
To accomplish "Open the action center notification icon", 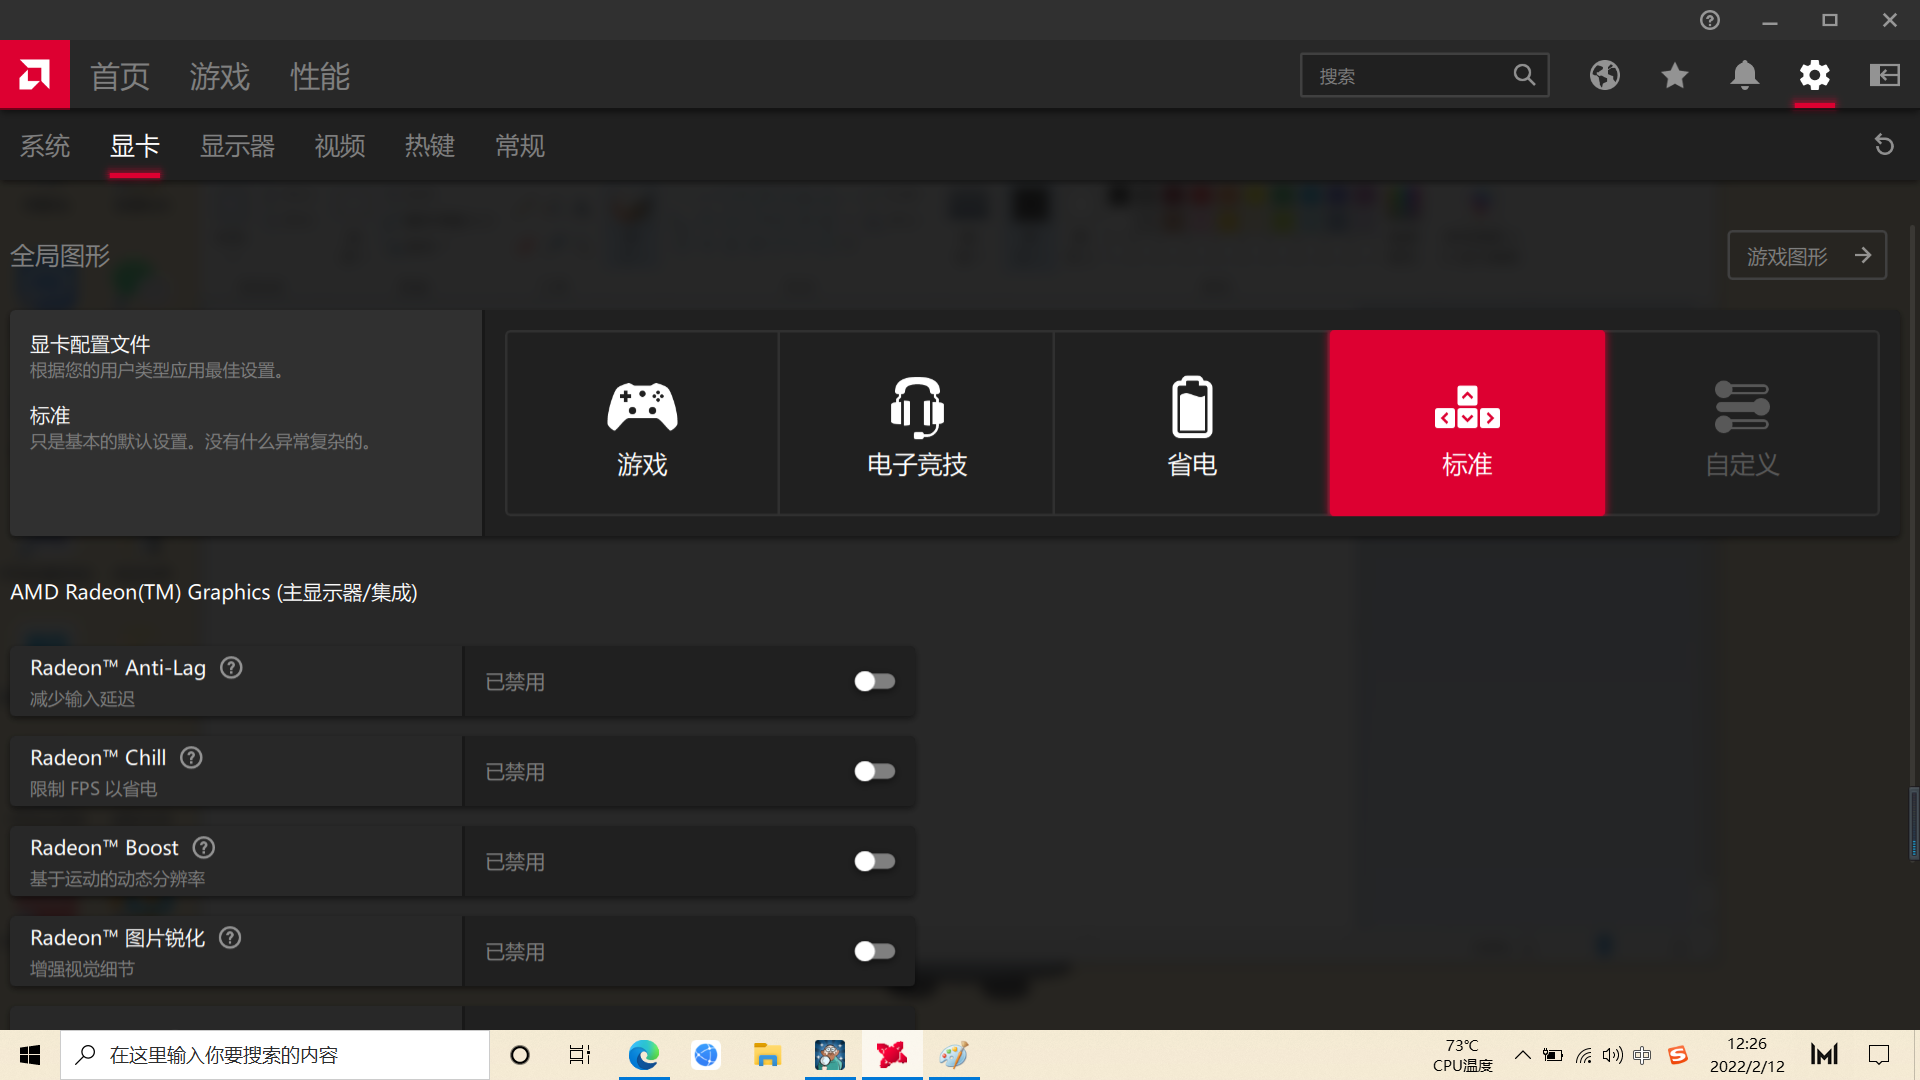I will coord(1879,1055).
